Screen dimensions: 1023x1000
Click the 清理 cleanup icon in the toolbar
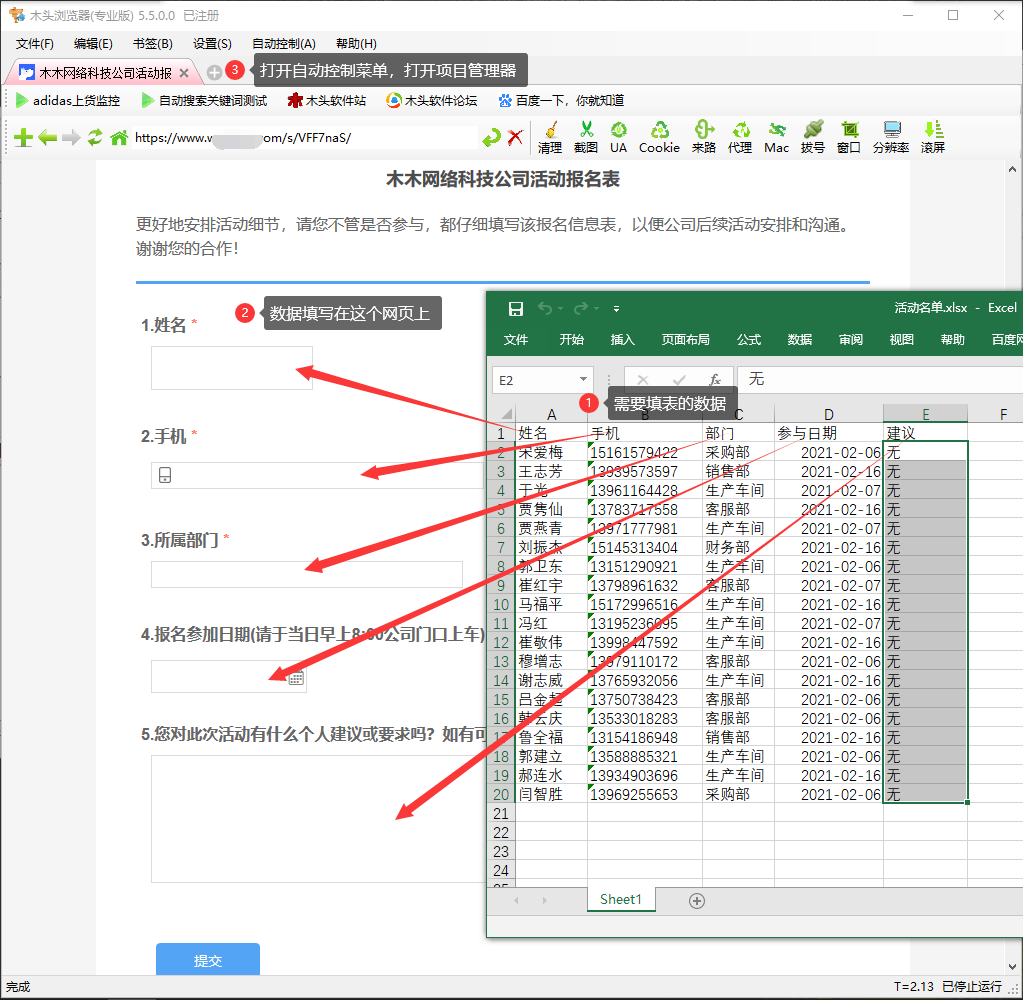coord(551,137)
